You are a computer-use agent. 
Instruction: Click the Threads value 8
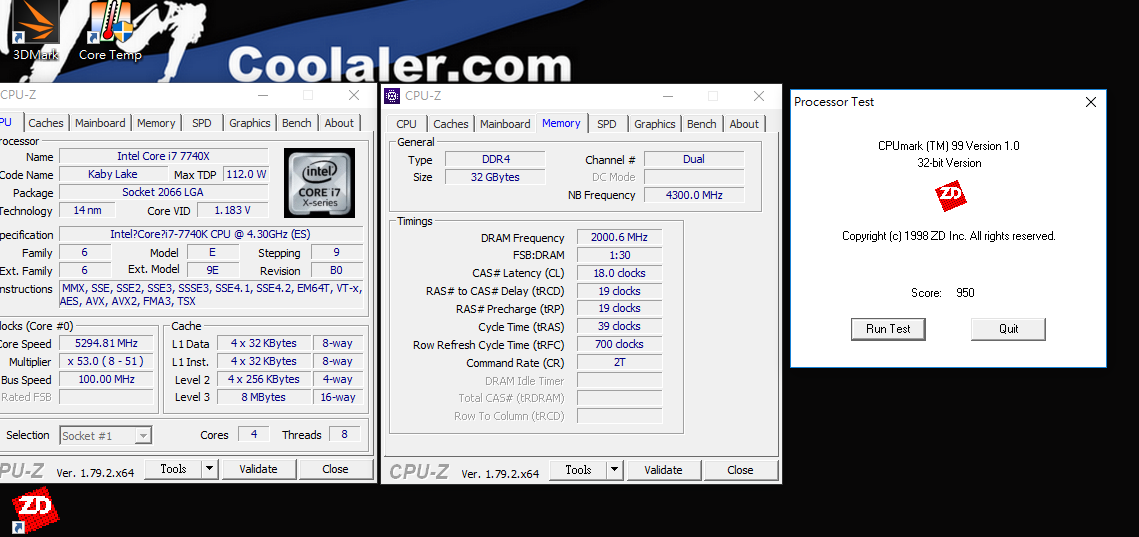(344, 435)
